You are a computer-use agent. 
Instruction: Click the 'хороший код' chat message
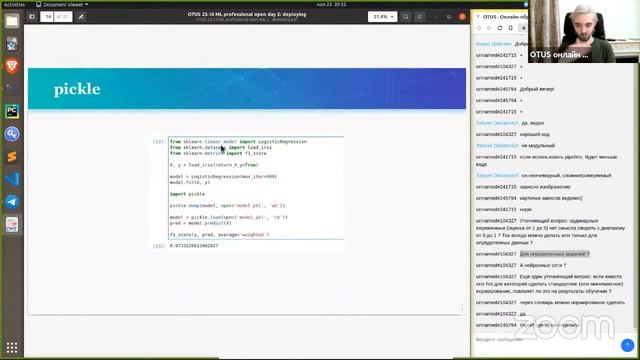(x=535, y=134)
